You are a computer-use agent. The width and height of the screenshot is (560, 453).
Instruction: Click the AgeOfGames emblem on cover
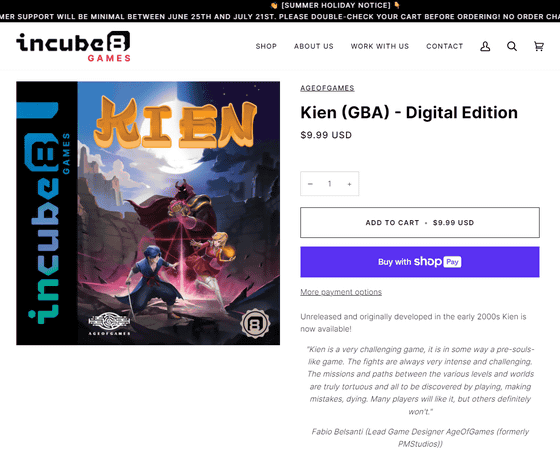point(109,324)
